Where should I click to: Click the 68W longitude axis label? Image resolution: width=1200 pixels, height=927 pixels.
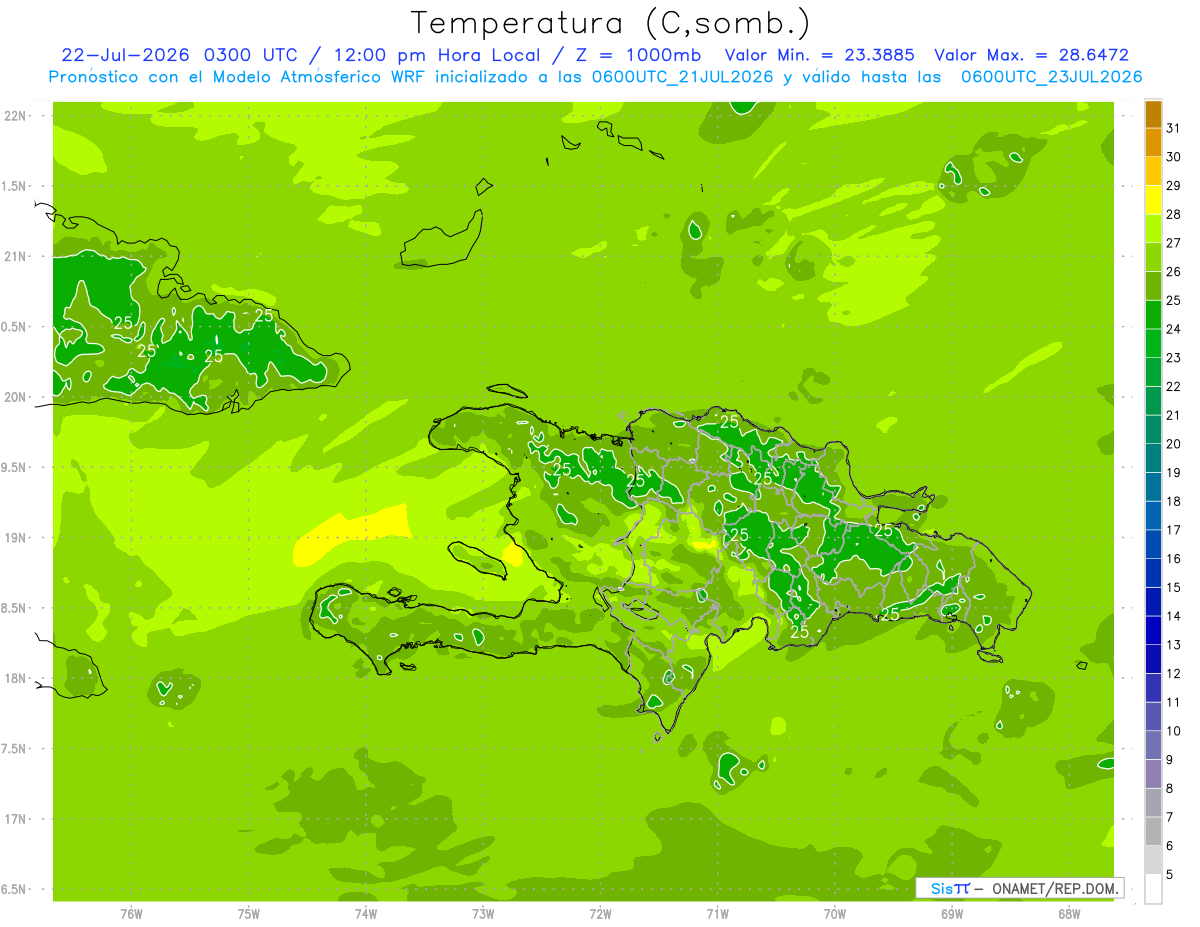tap(1069, 913)
